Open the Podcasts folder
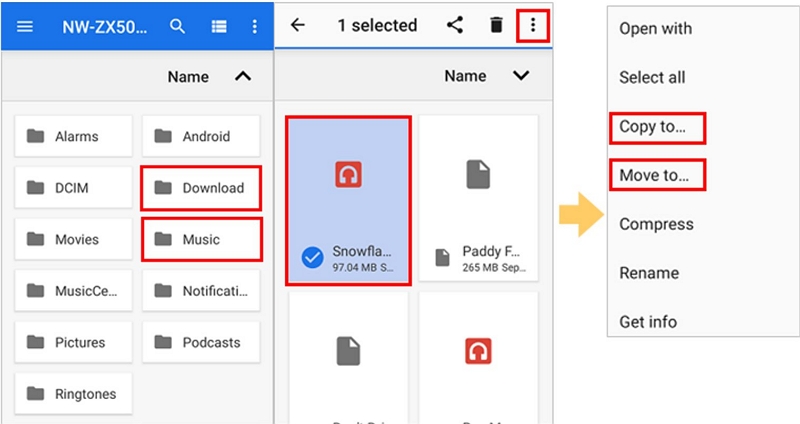800x424 pixels. tap(202, 342)
